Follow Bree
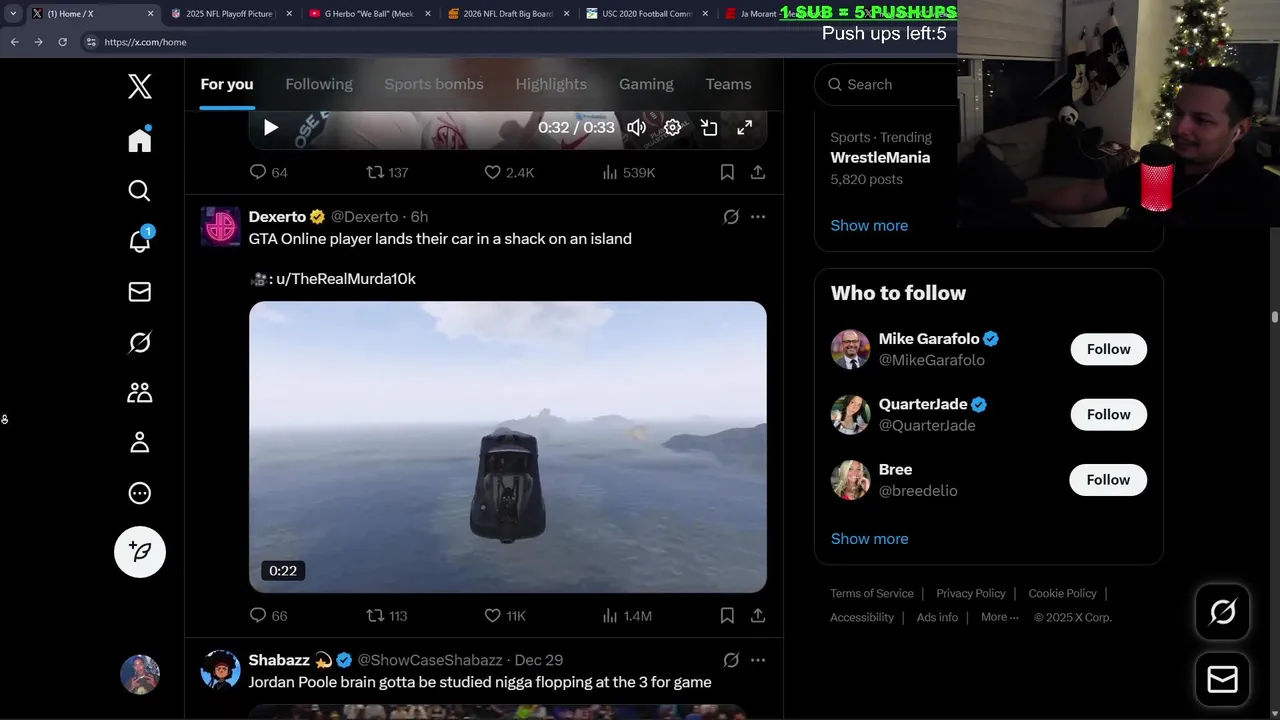 (x=1108, y=480)
